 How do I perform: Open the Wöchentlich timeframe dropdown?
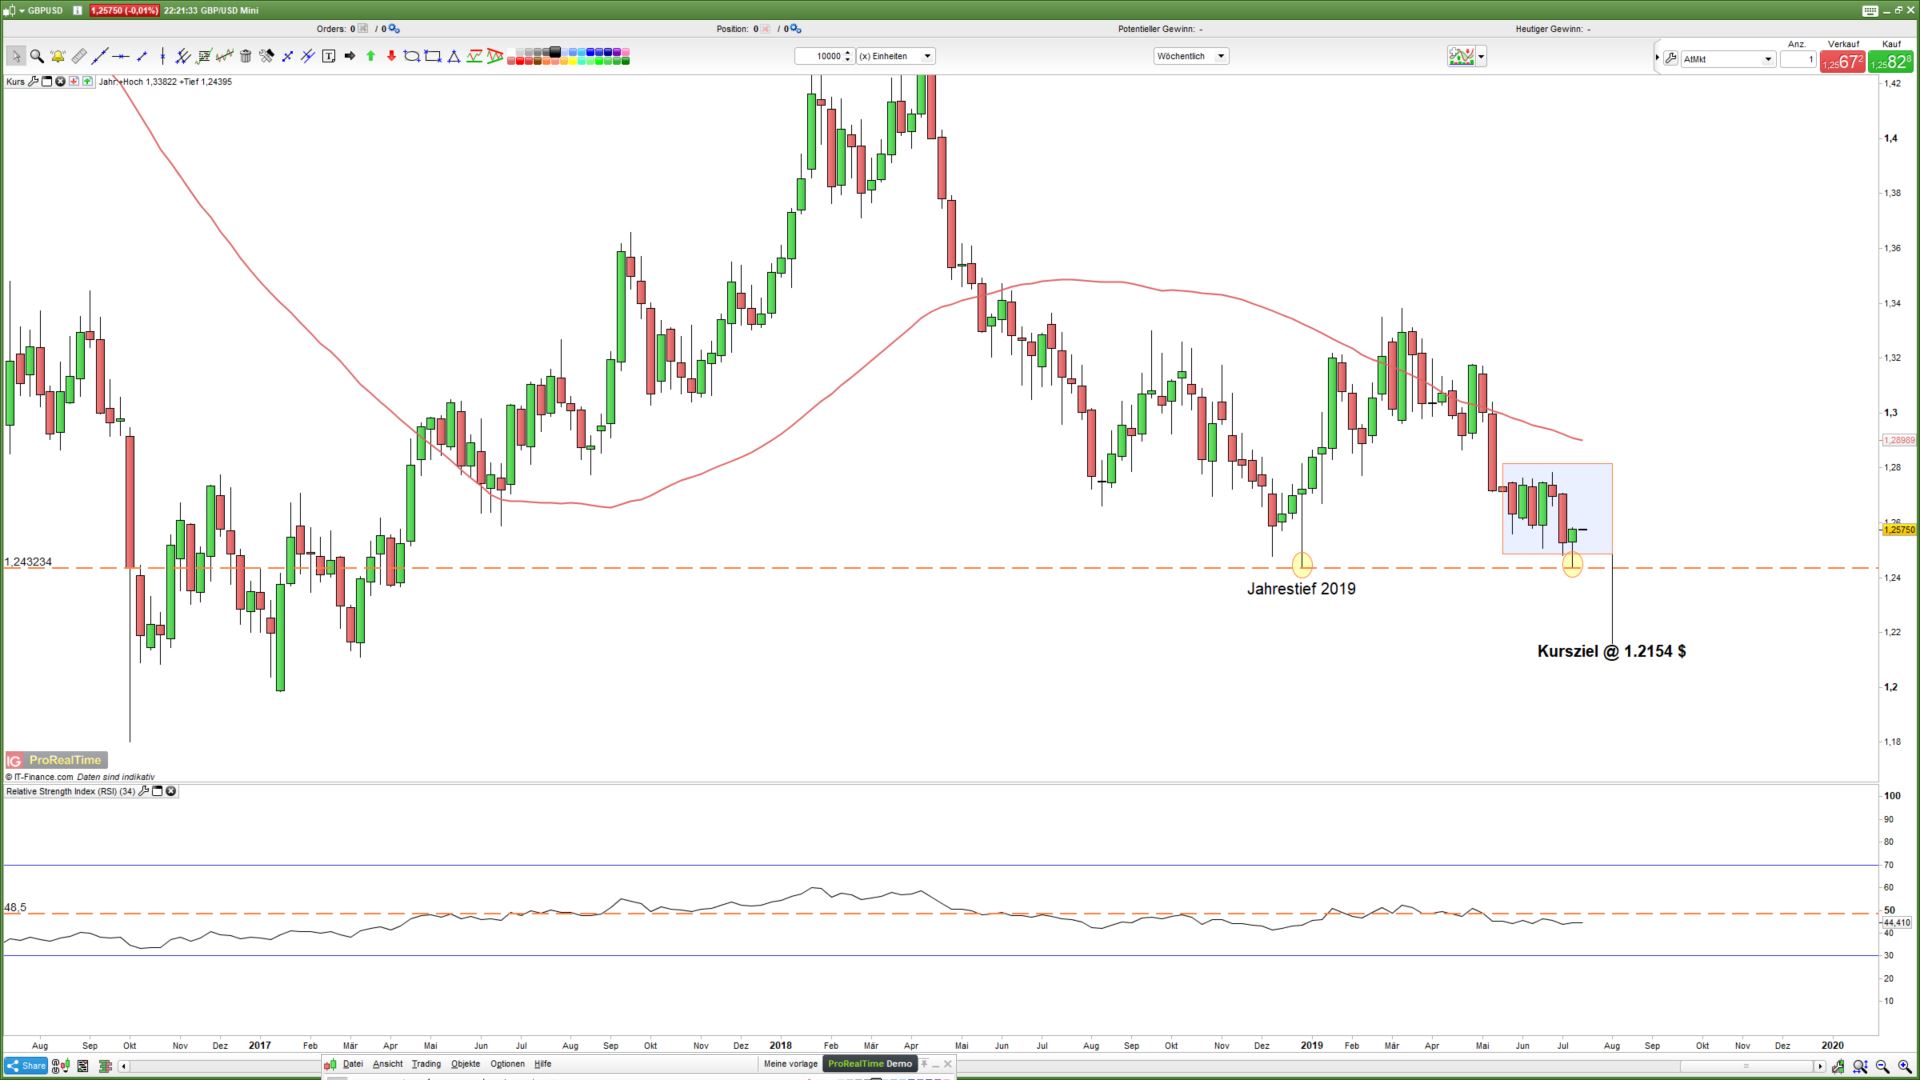point(1190,56)
